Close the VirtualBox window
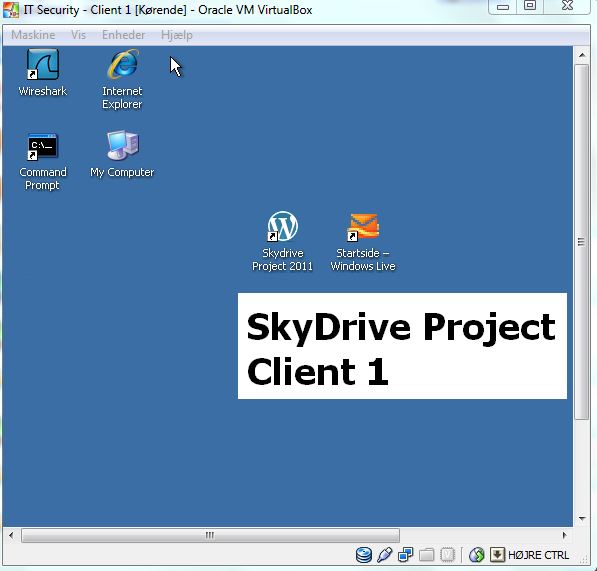The image size is (597, 571). point(567,6)
